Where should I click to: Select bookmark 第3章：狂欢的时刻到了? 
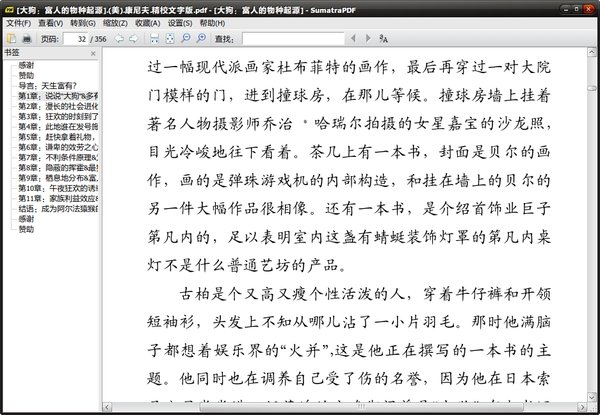(58, 116)
